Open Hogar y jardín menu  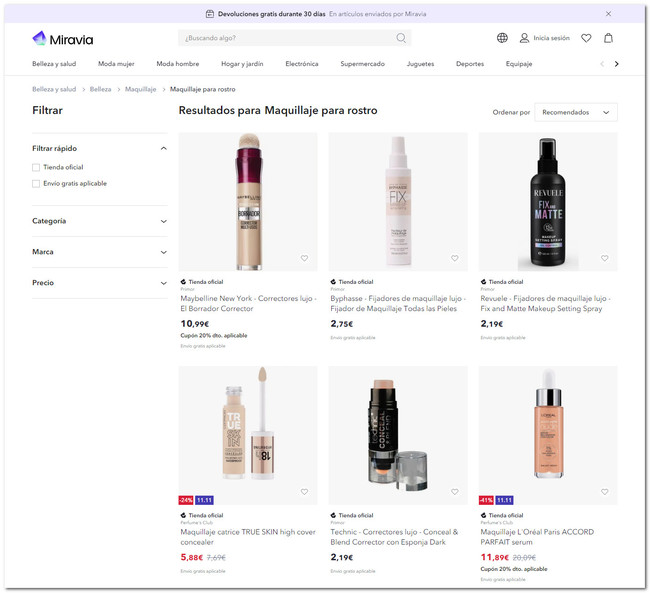(242, 64)
